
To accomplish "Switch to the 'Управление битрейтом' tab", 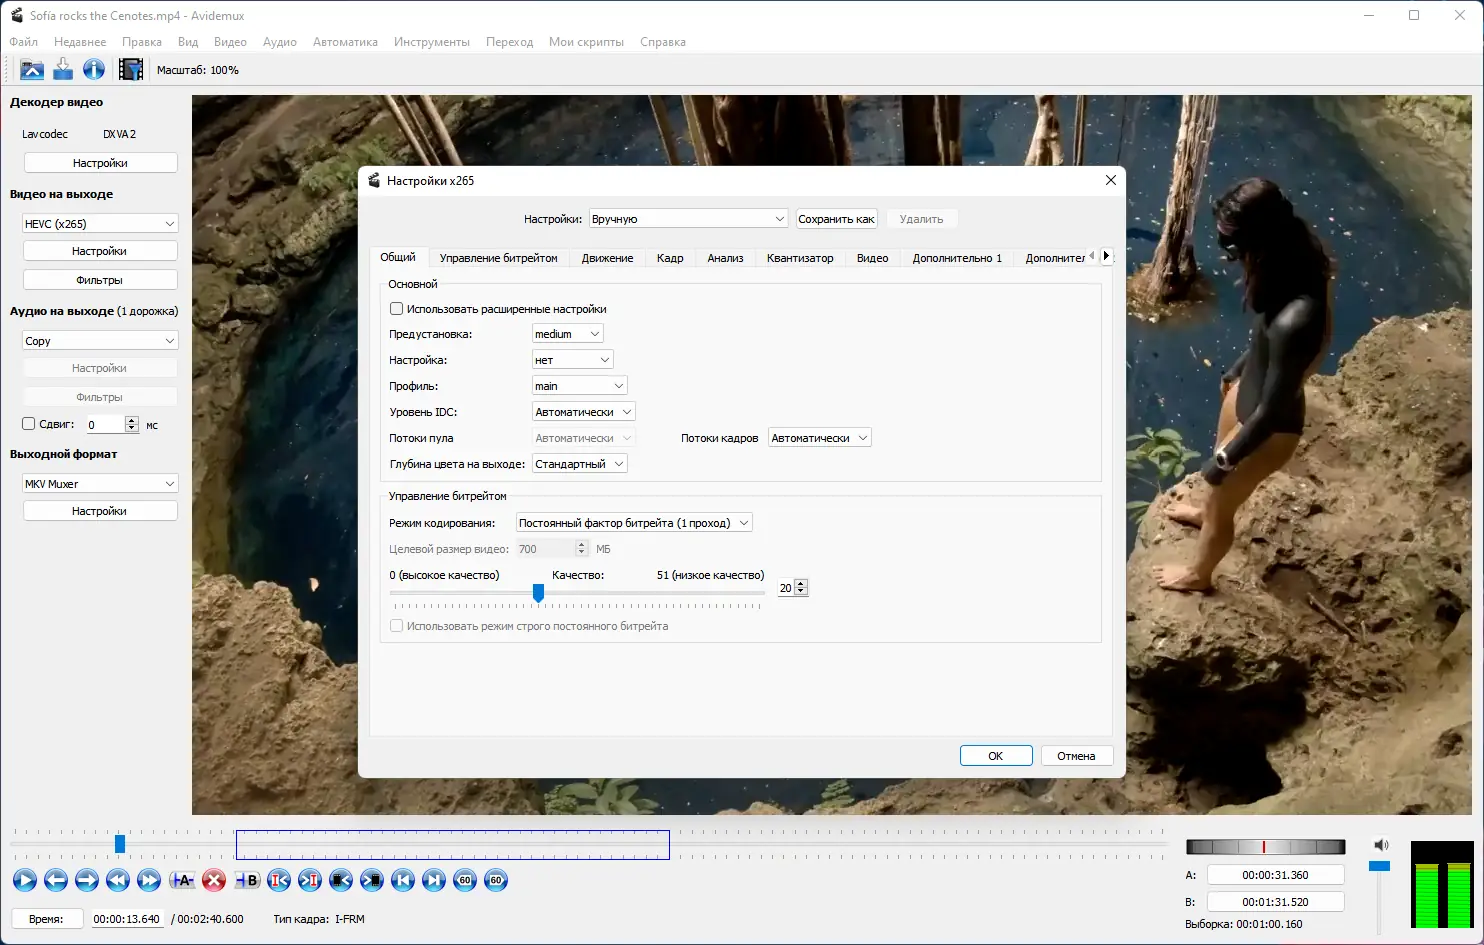I will pos(498,258).
